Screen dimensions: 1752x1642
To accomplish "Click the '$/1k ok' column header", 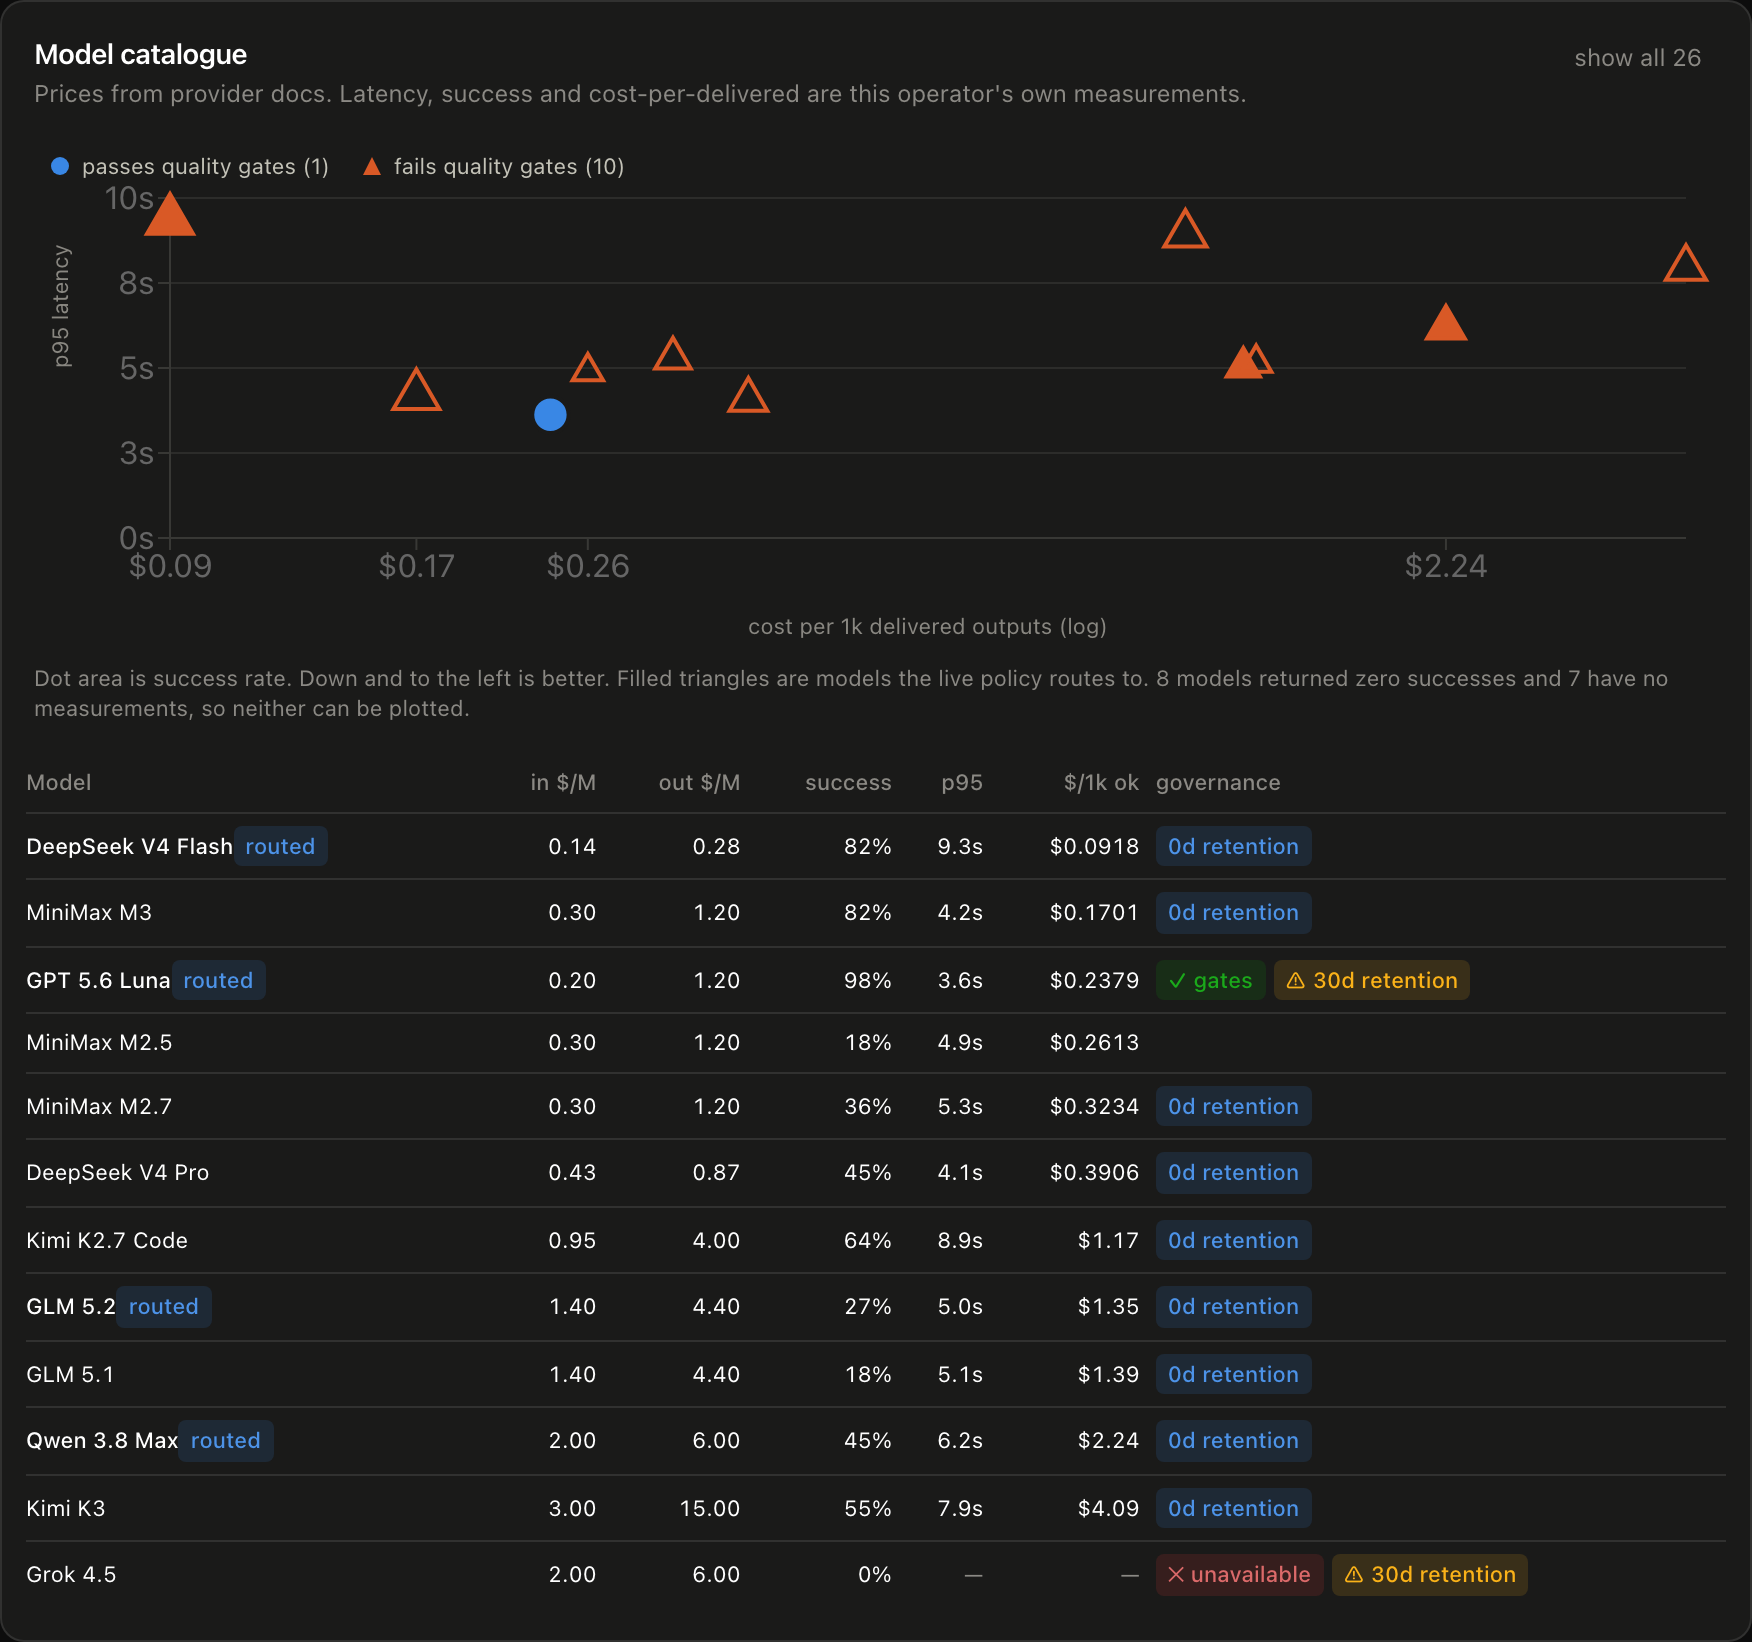I will (1101, 782).
